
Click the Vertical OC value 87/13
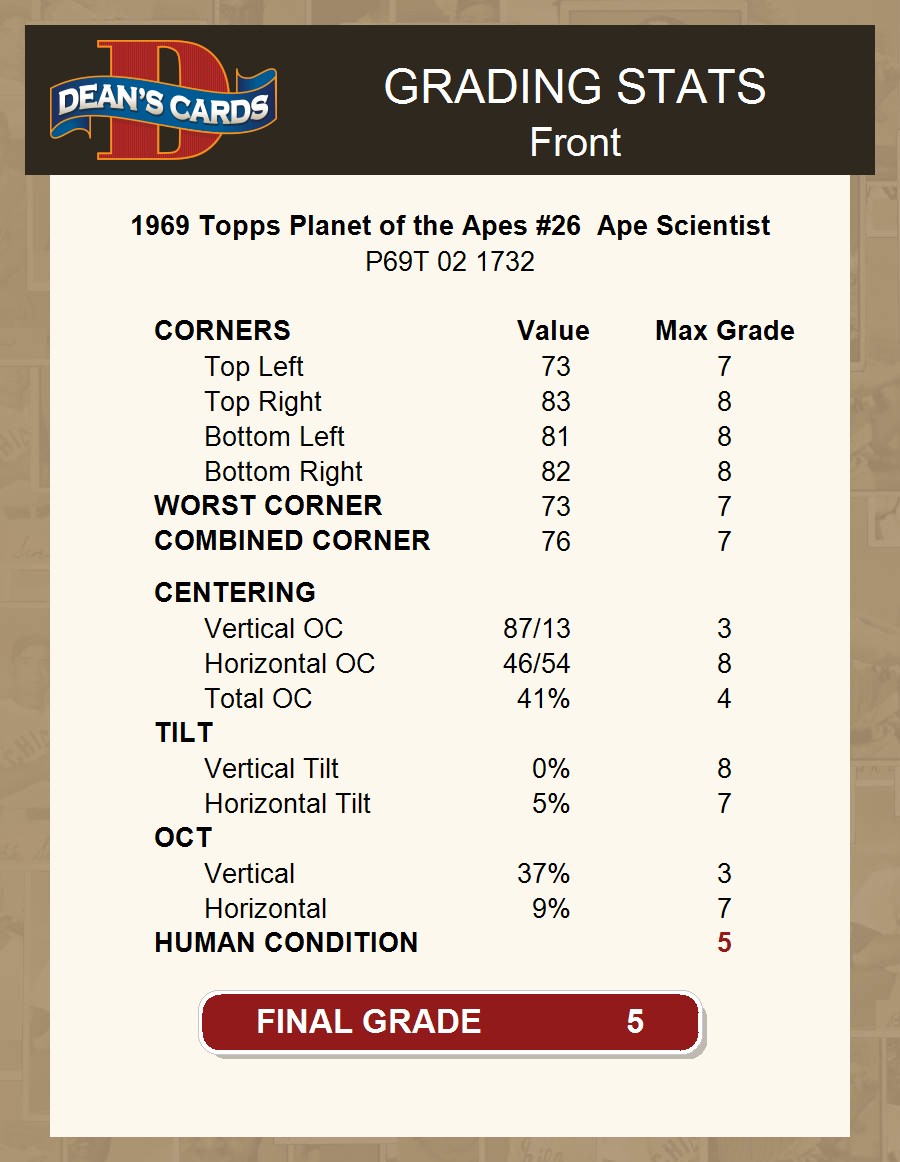[537, 629]
